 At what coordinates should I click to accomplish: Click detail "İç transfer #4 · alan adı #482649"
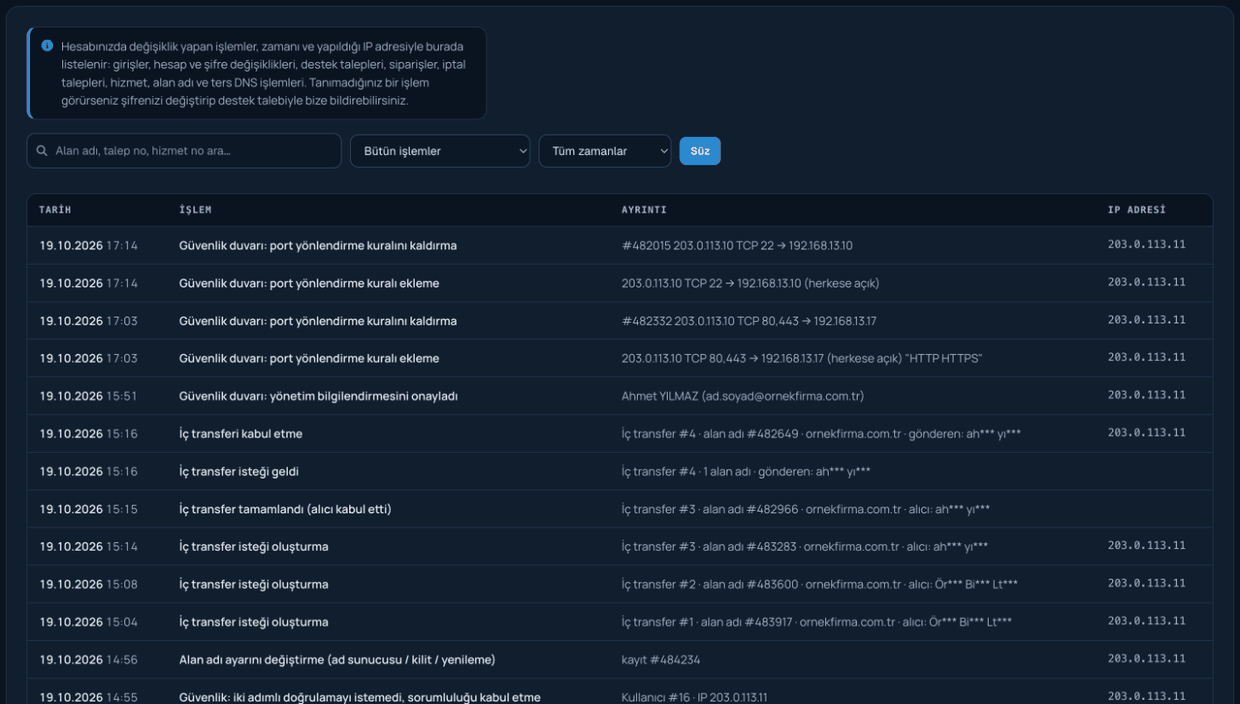click(x=821, y=434)
